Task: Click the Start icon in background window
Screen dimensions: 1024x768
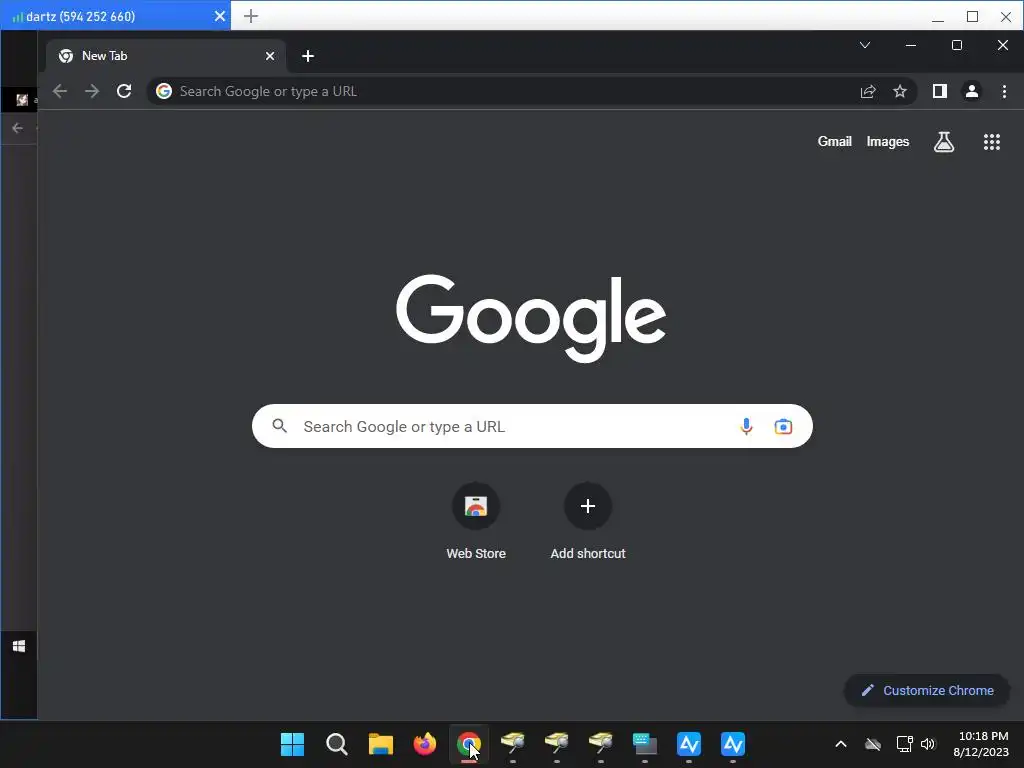Action: [x=19, y=646]
